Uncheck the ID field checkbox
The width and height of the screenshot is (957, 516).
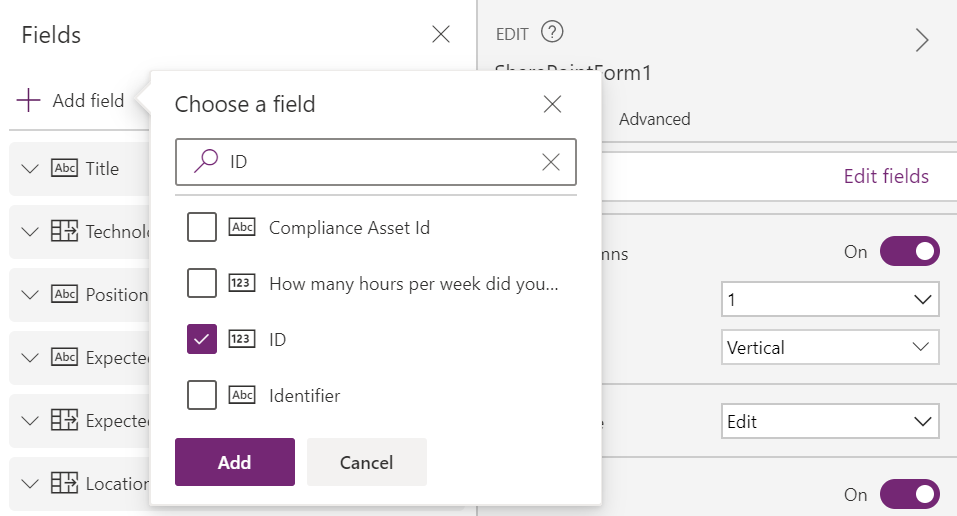click(202, 339)
